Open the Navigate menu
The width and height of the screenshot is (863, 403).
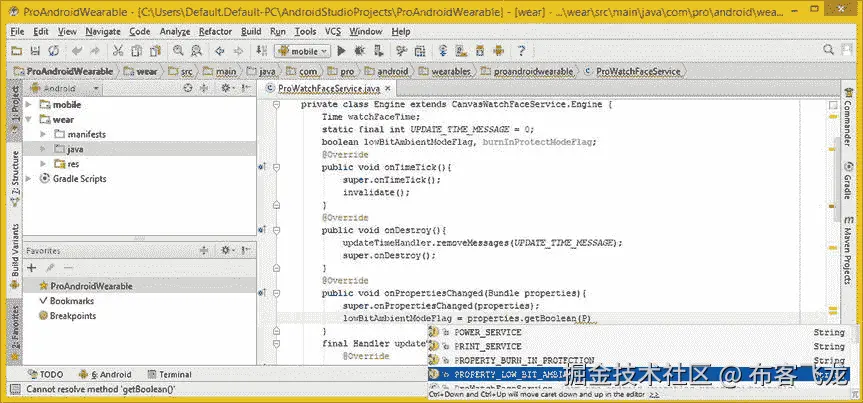[x=103, y=31]
